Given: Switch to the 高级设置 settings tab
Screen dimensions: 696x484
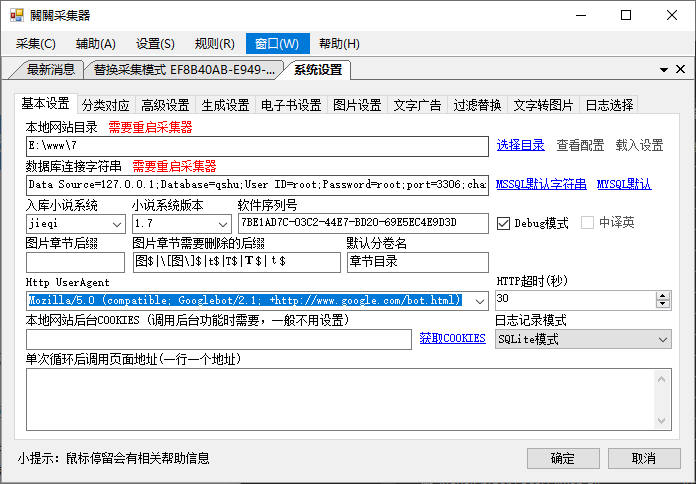Looking at the screenshot, I should (166, 105).
